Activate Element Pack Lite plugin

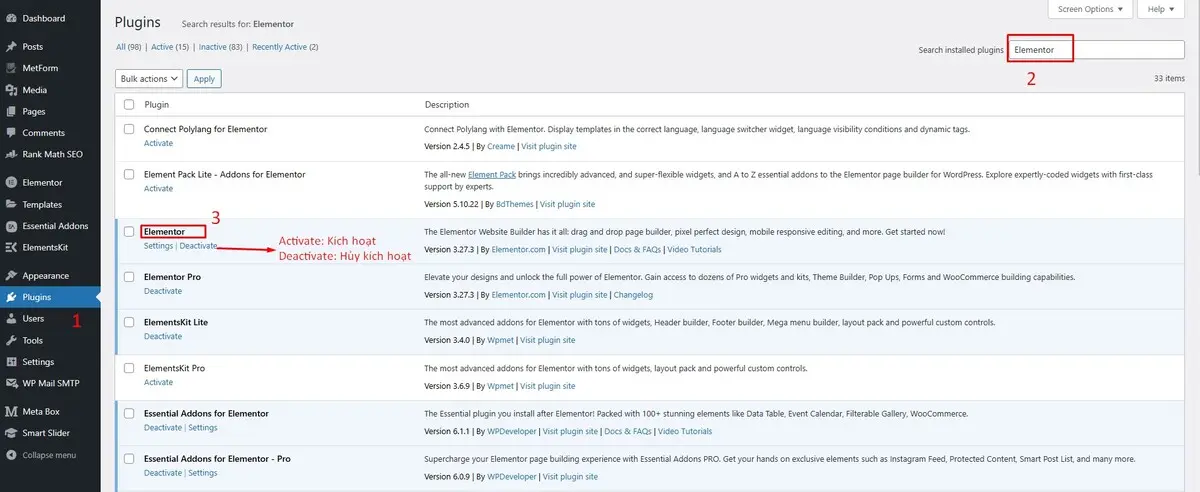click(x=158, y=188)
